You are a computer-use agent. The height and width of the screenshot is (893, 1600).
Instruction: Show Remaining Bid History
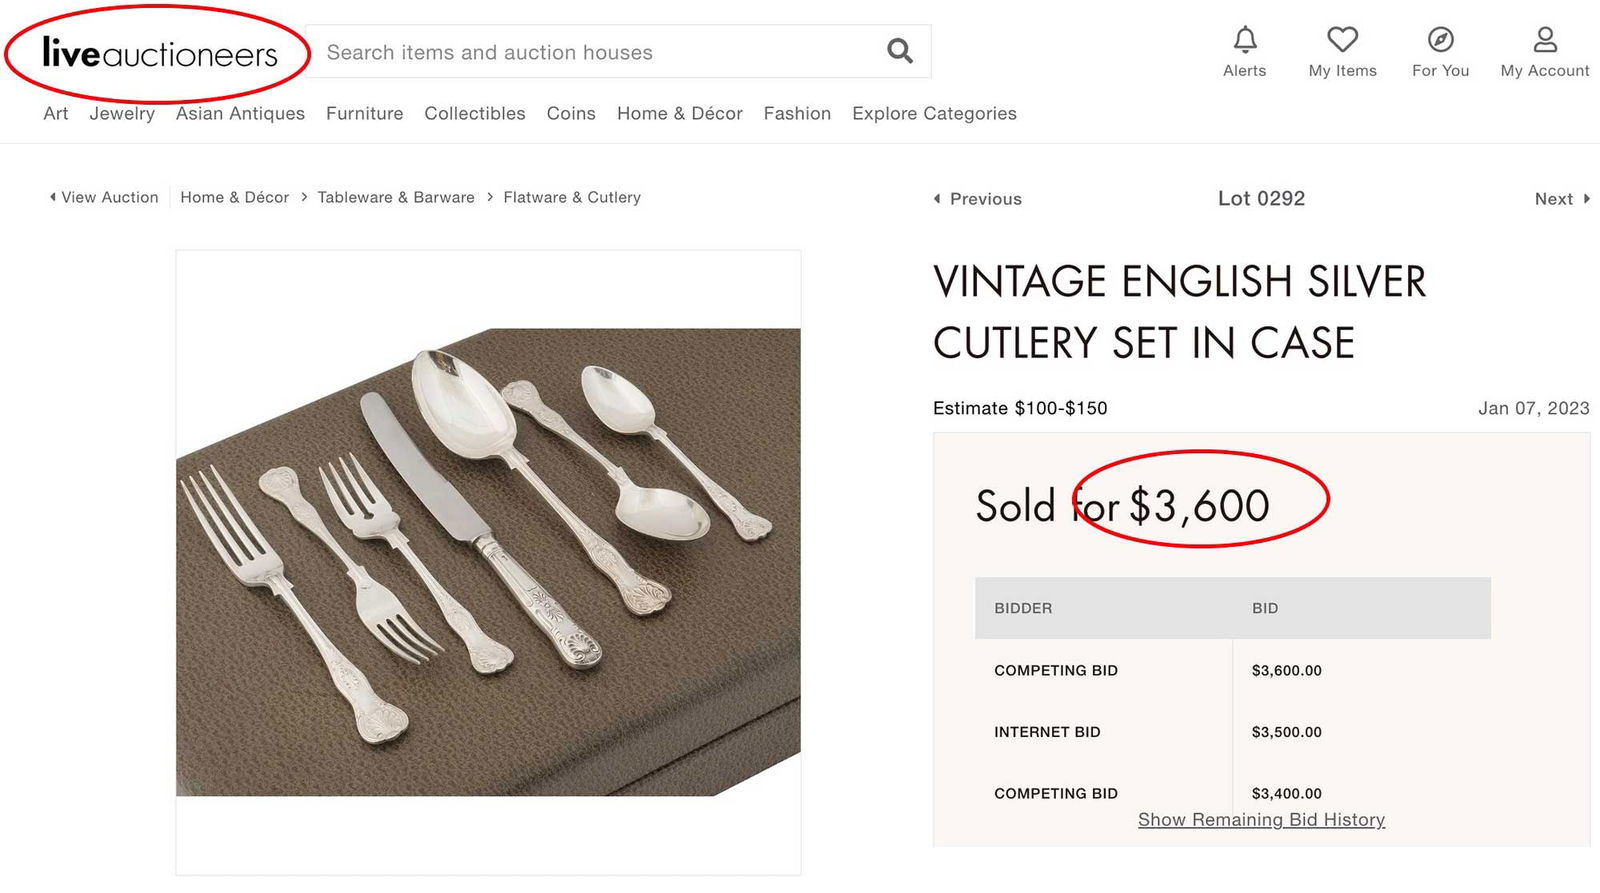coord(1261,819)
